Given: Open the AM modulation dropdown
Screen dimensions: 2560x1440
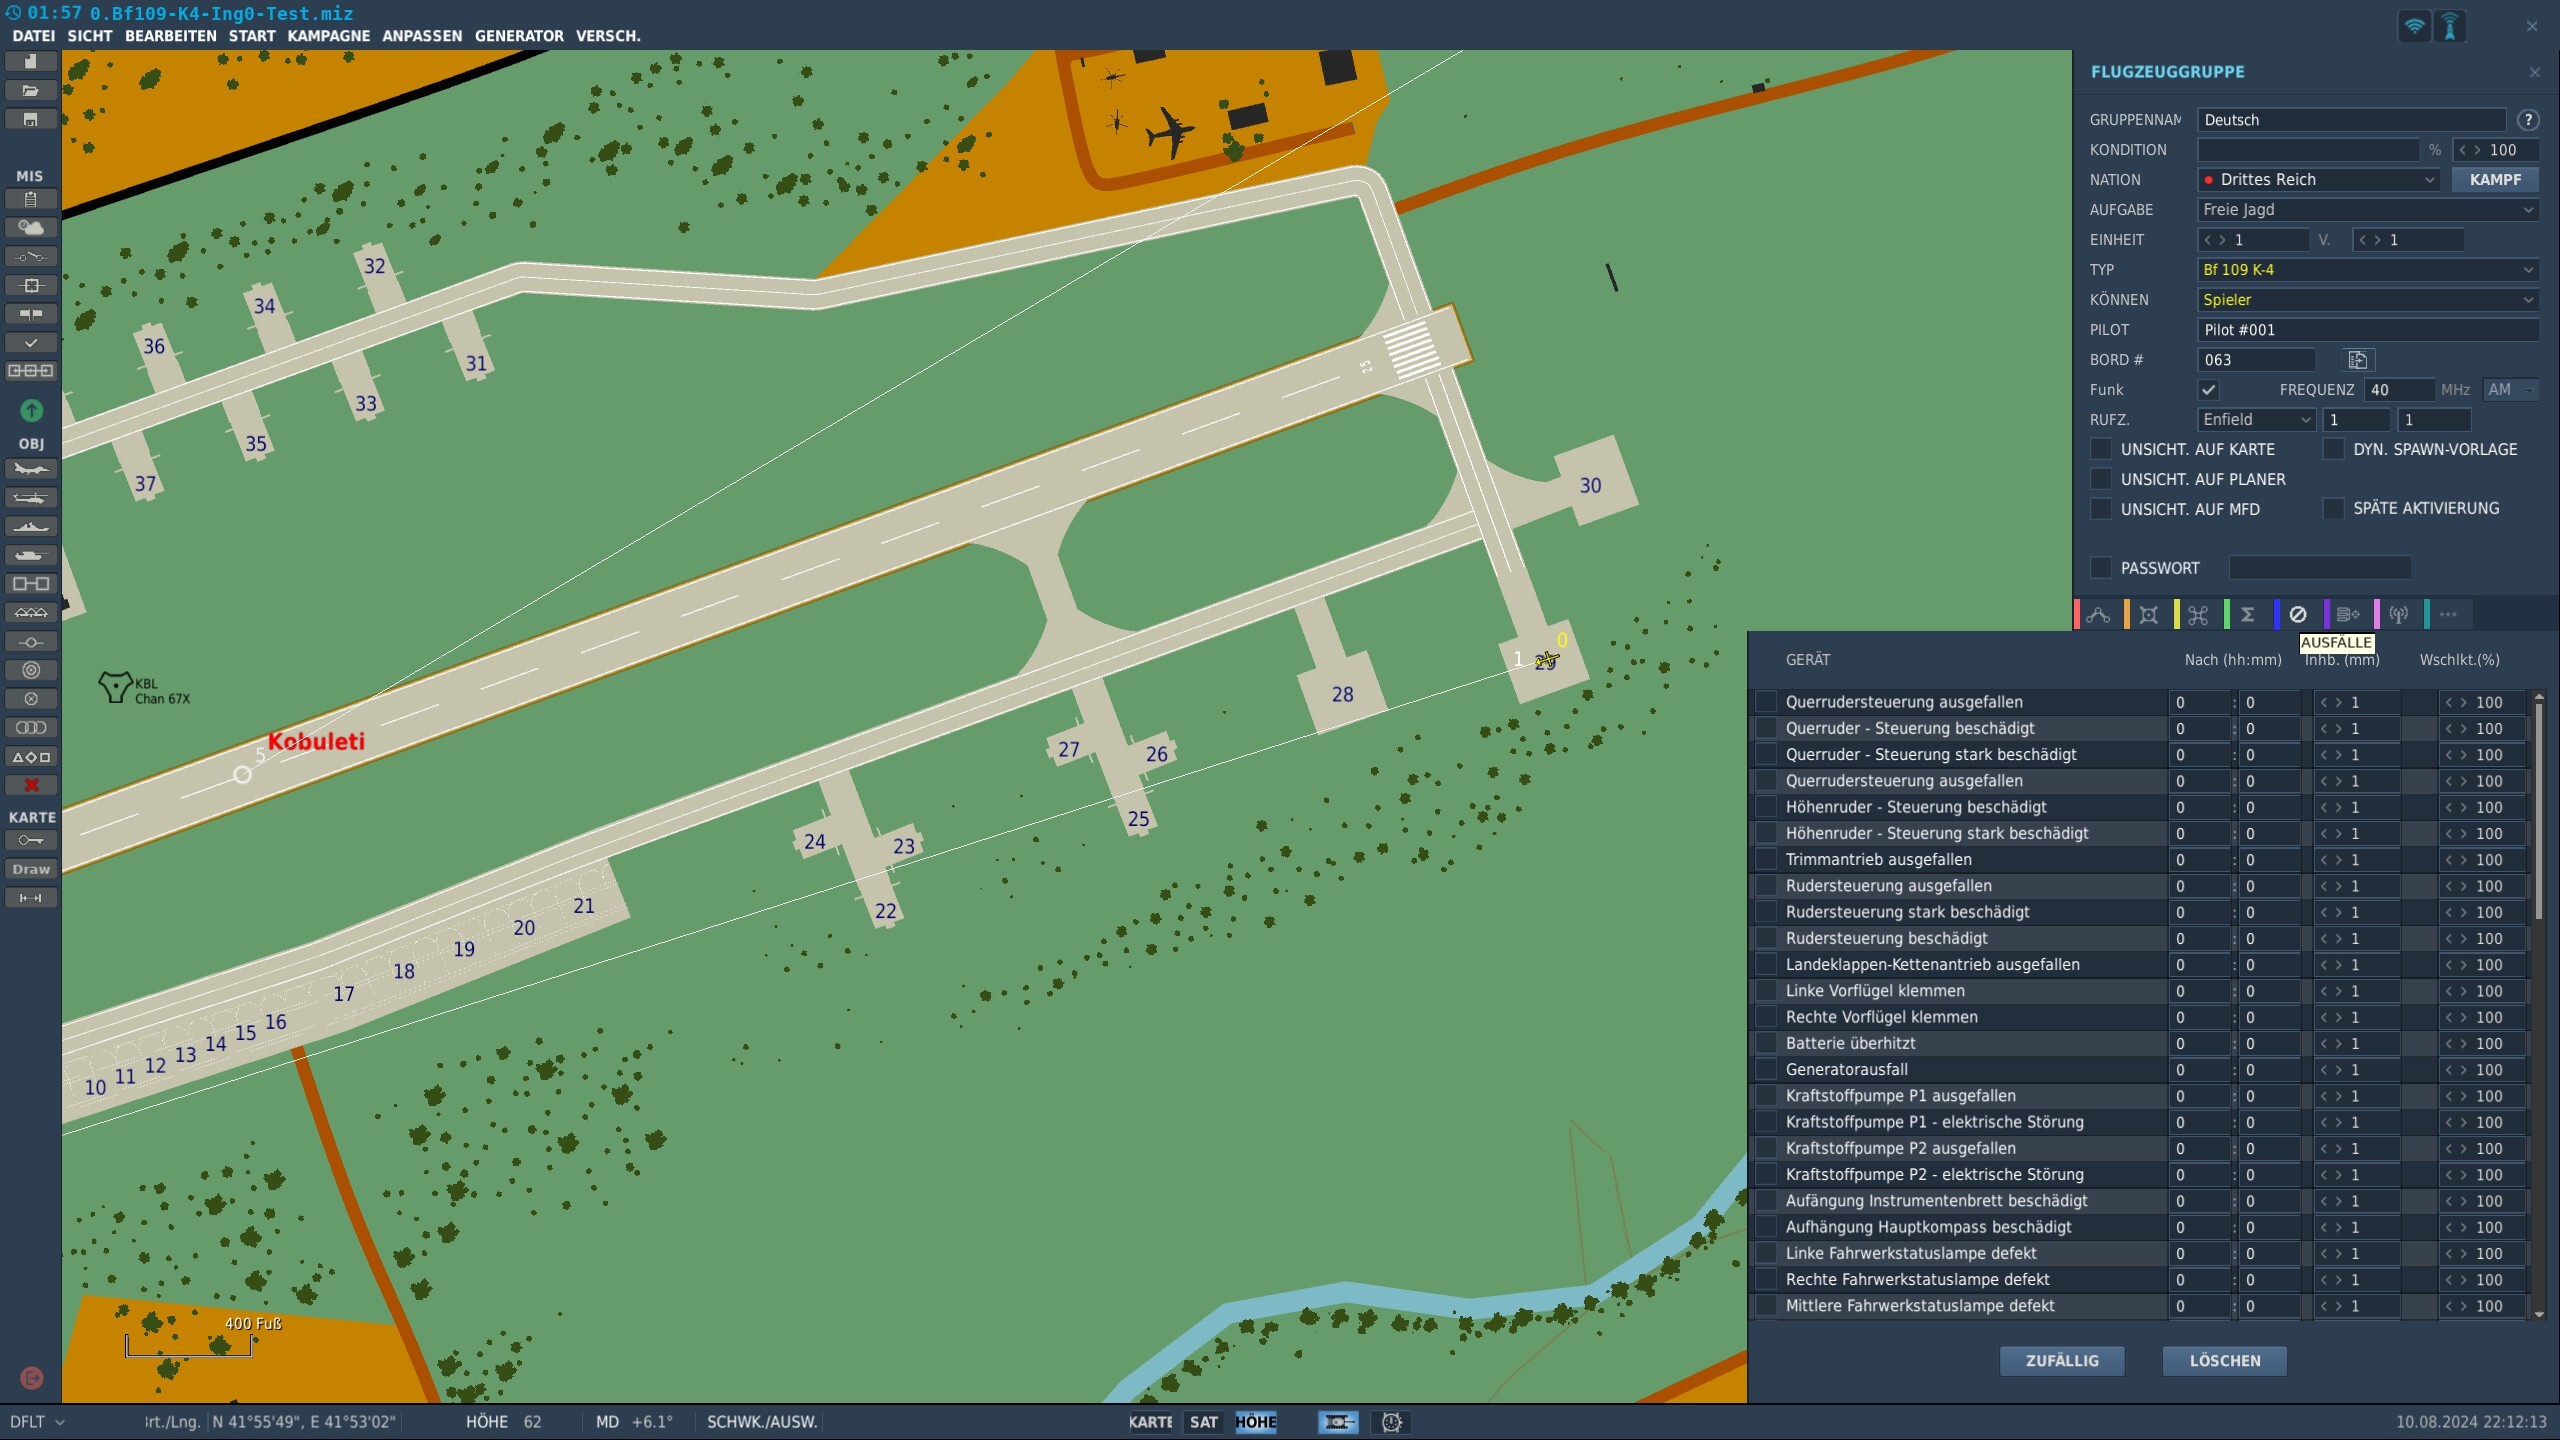Looking at the screenshot, I should (2511, 390).
